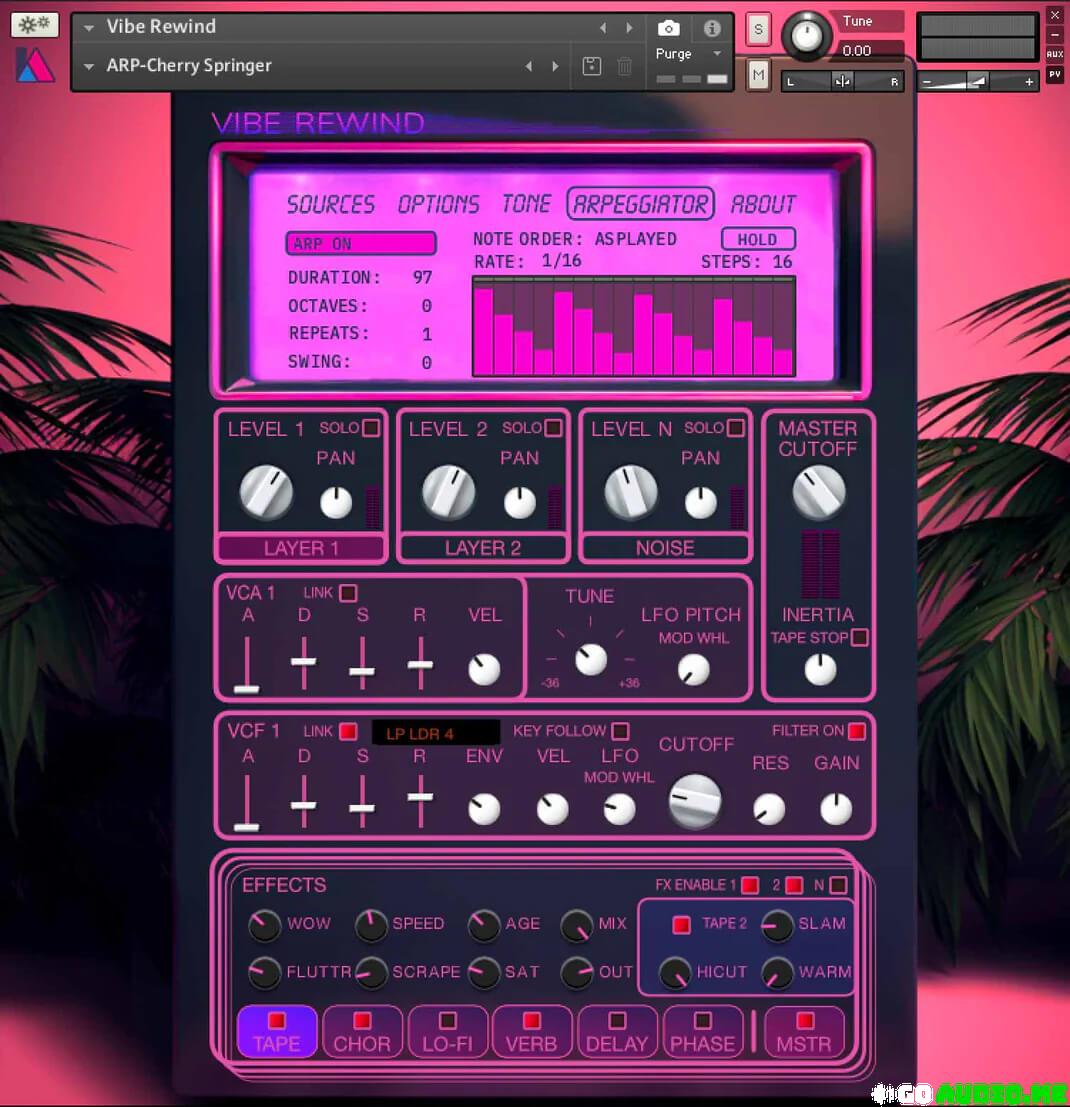Toggle the TAPE 2 checkbox
The width and height of the screenshot is (1070, 1107).
(x=681, y=924)
